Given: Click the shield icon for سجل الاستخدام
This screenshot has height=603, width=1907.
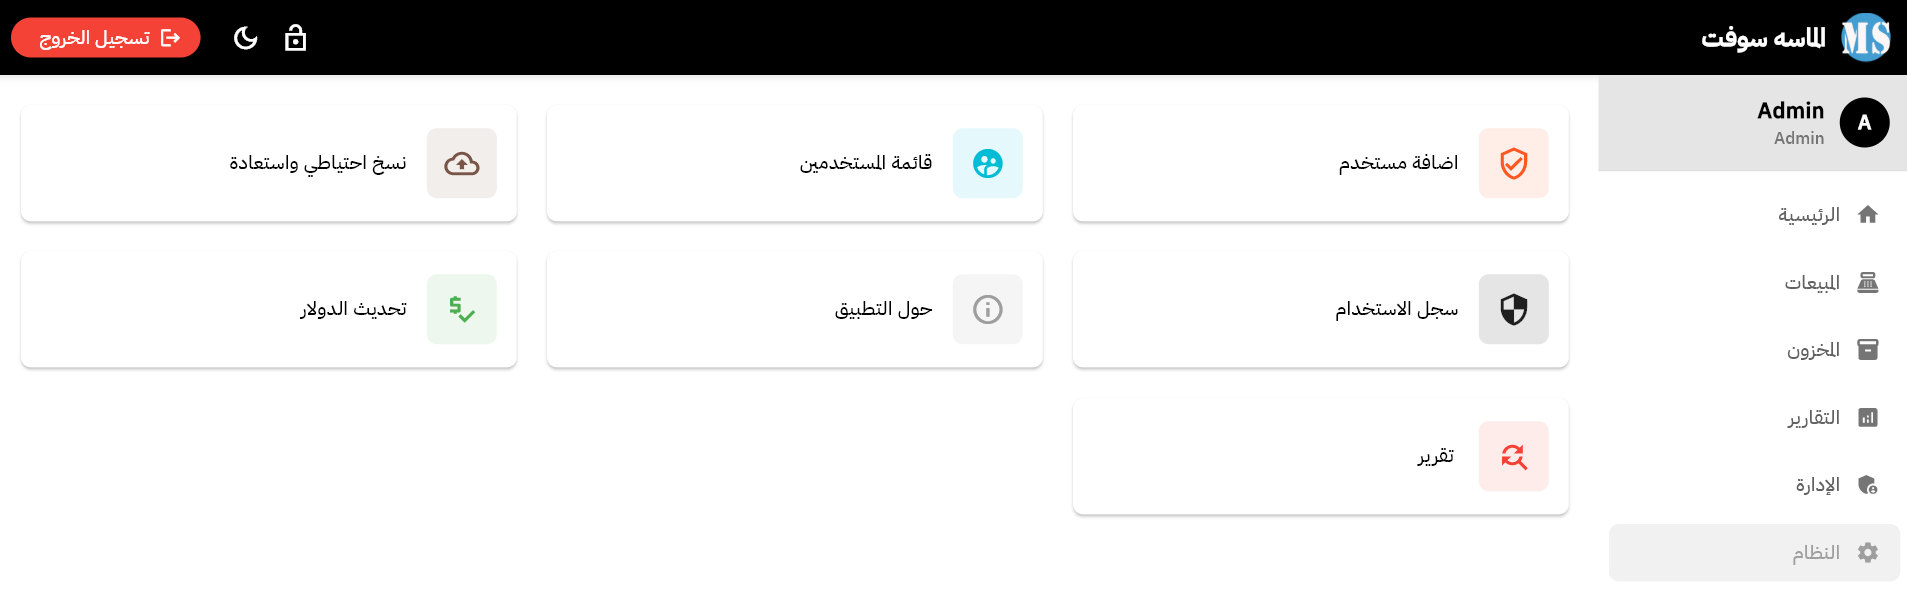Looking at the screenshot, I should click(x=1513, y=309).
